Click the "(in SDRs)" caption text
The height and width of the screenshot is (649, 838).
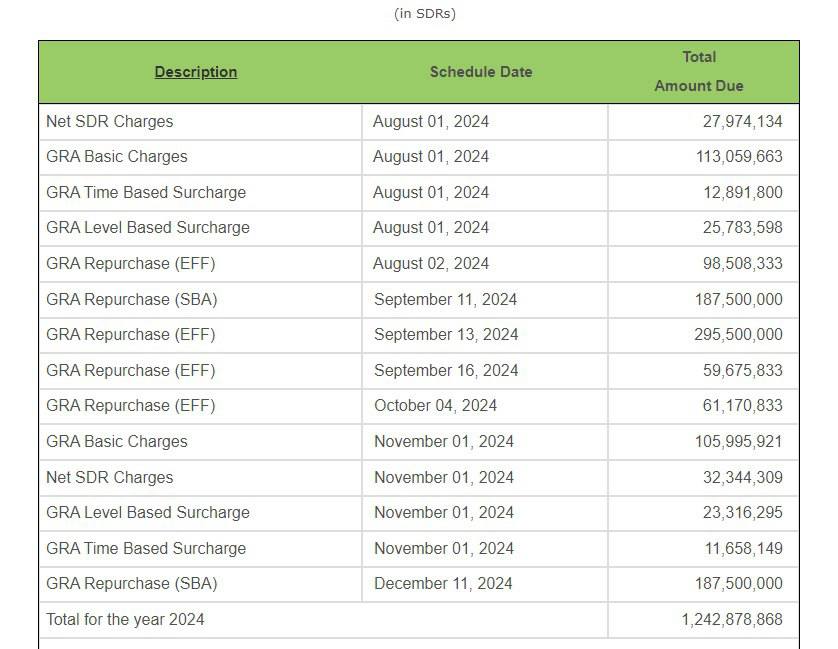[426, 14]
